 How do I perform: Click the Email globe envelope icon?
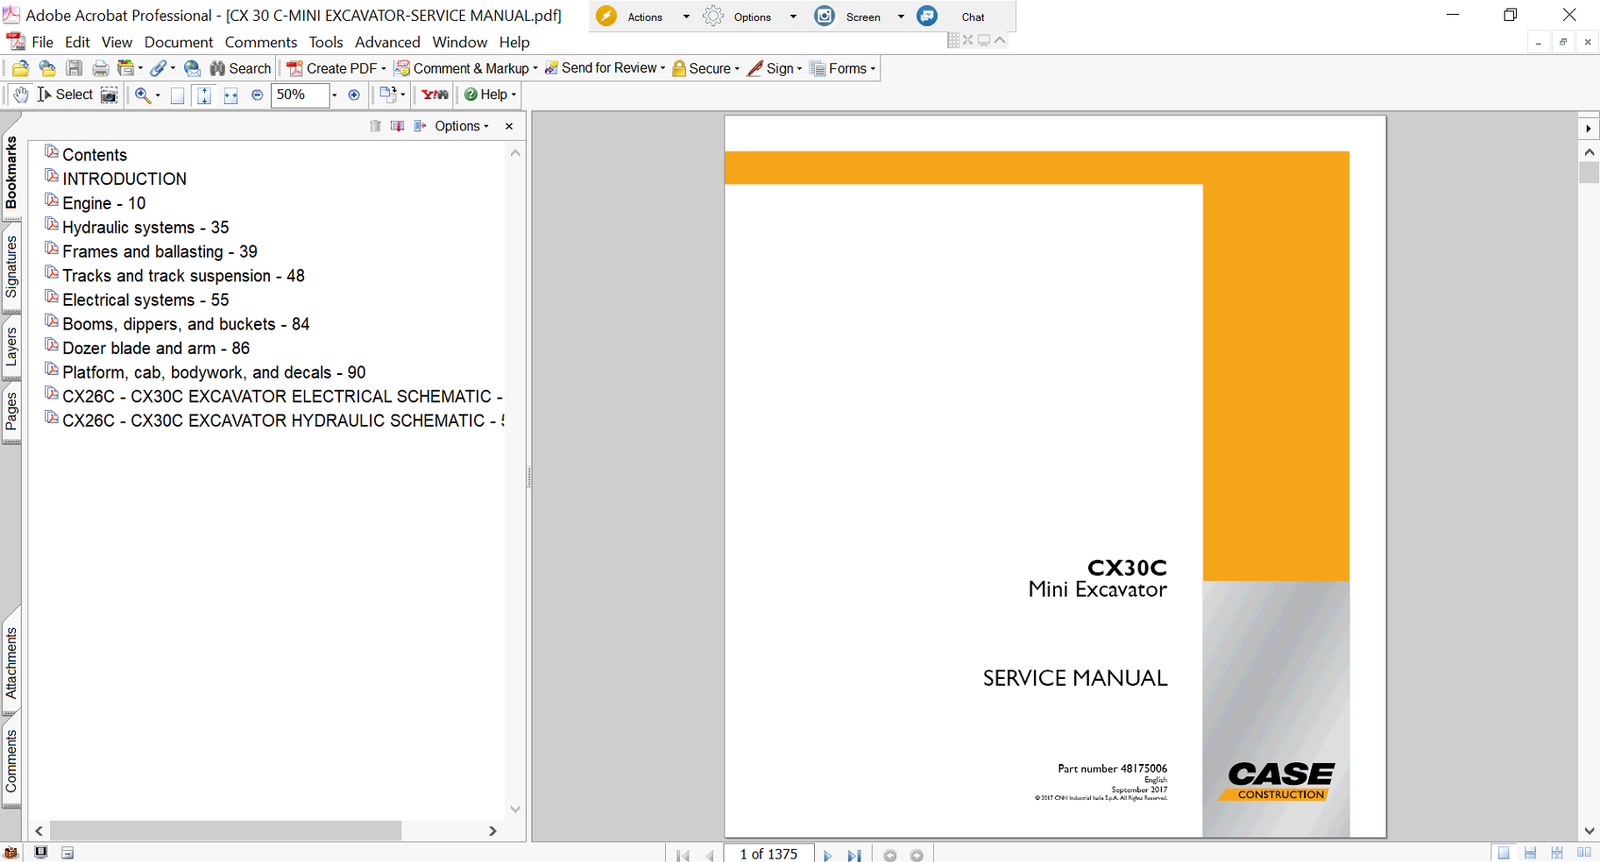(192, 68)
